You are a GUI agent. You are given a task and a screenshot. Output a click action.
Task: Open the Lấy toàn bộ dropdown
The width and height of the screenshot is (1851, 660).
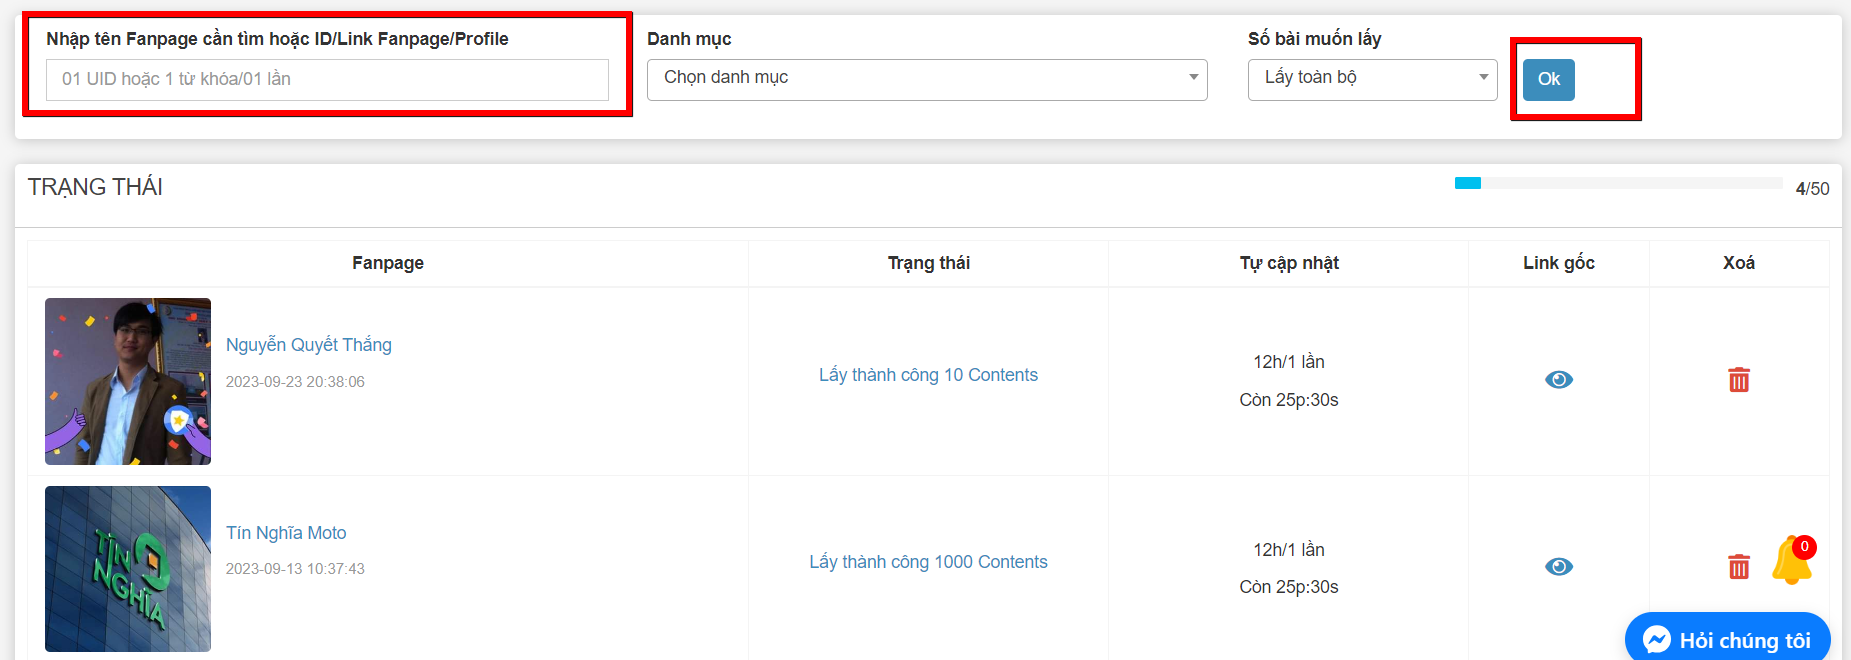click(x=1372, y=80)
